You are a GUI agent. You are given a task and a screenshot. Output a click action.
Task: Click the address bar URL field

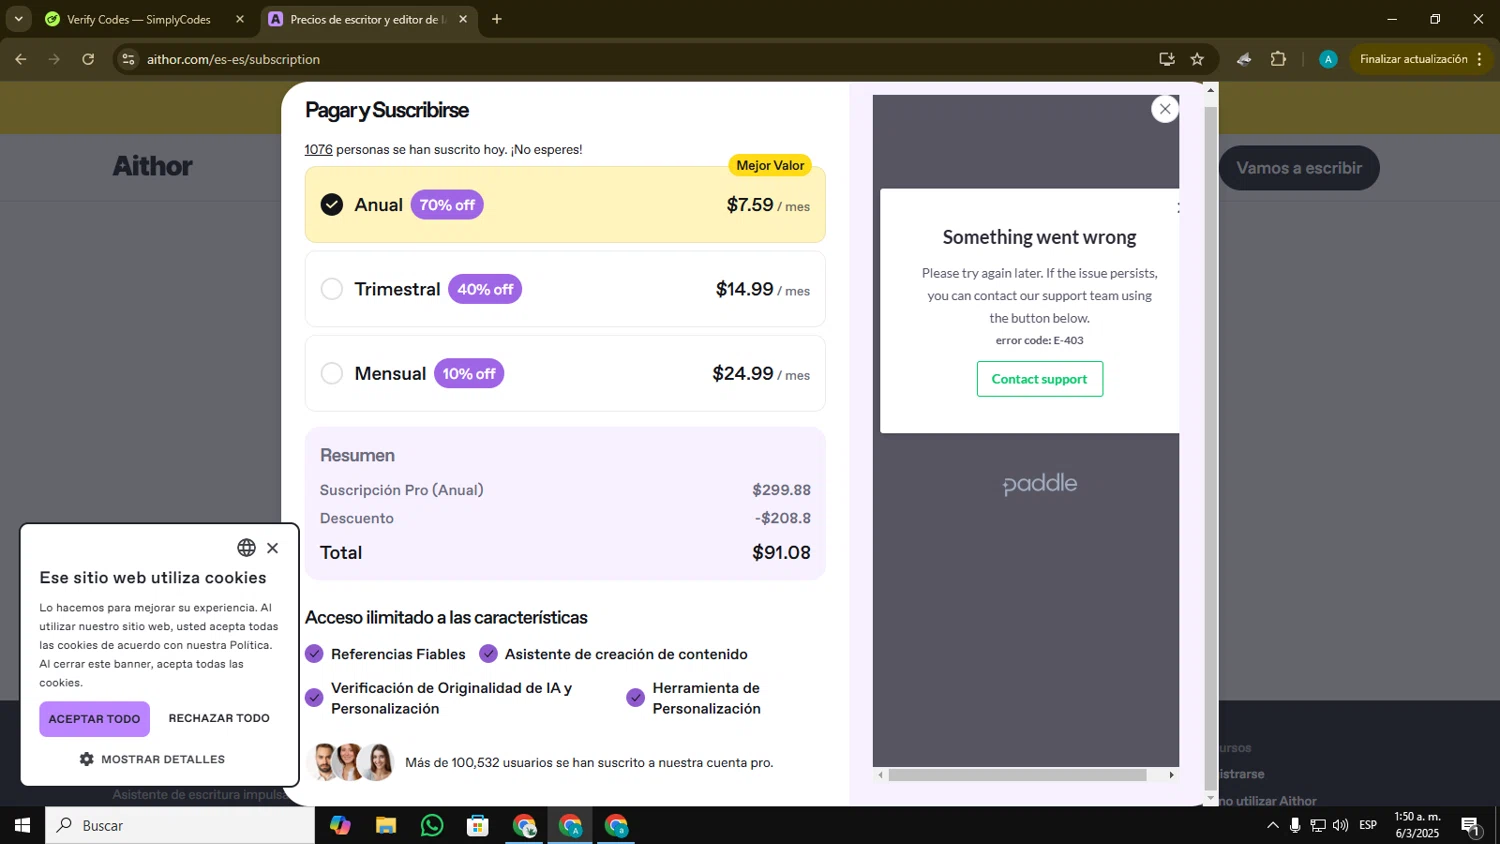[x=640, y=59]
